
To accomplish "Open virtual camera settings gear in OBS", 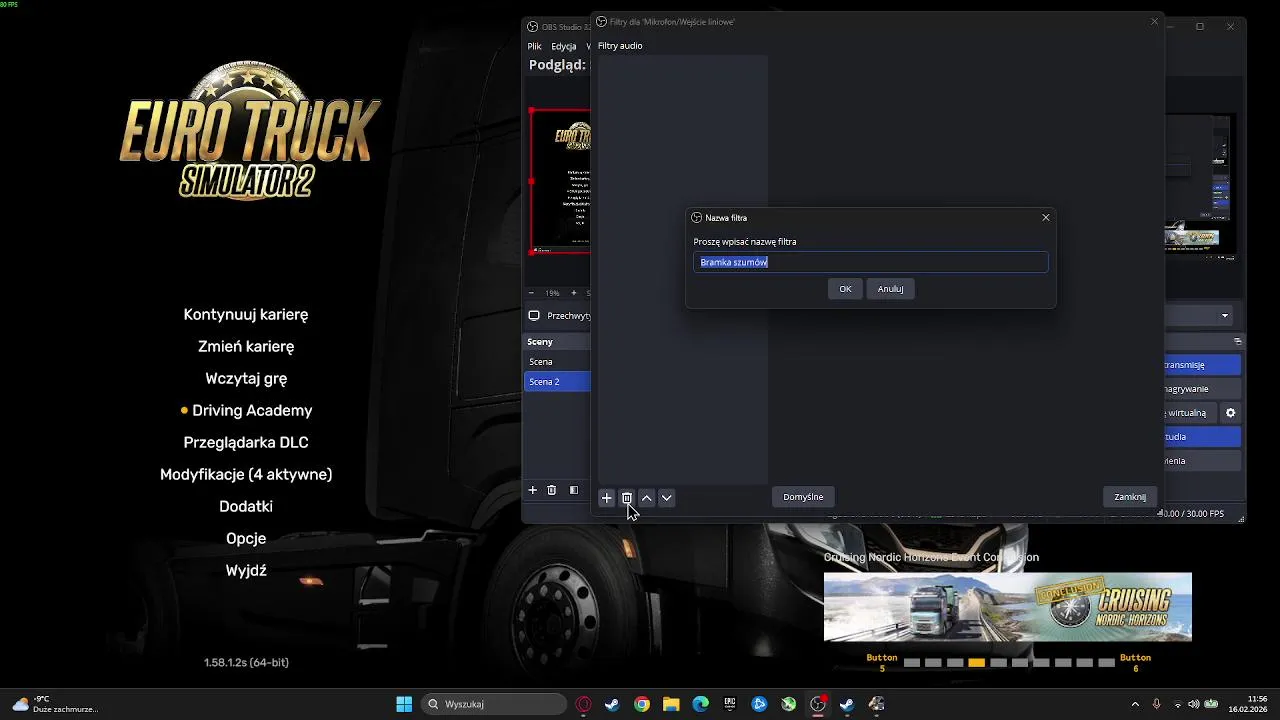I will tap(1231, 413).
